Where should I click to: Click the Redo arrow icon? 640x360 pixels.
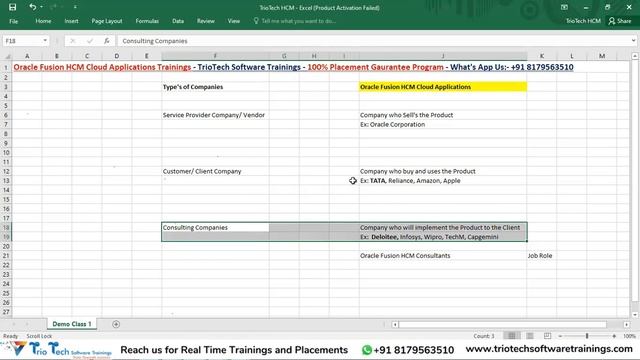click(x=53, y=7)
